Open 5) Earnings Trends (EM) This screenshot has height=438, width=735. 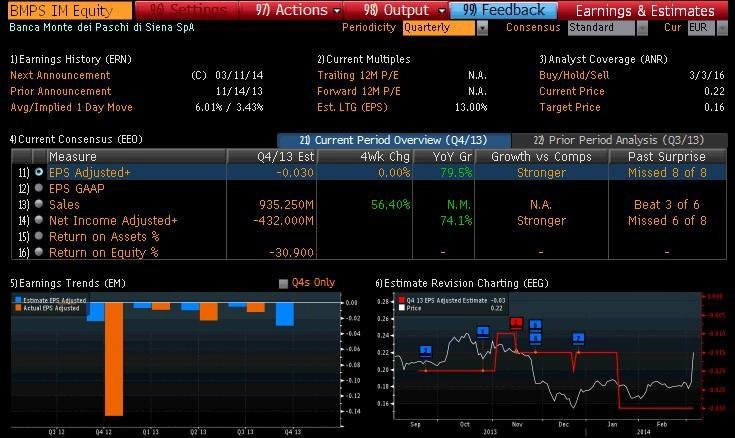coord(68,283)
